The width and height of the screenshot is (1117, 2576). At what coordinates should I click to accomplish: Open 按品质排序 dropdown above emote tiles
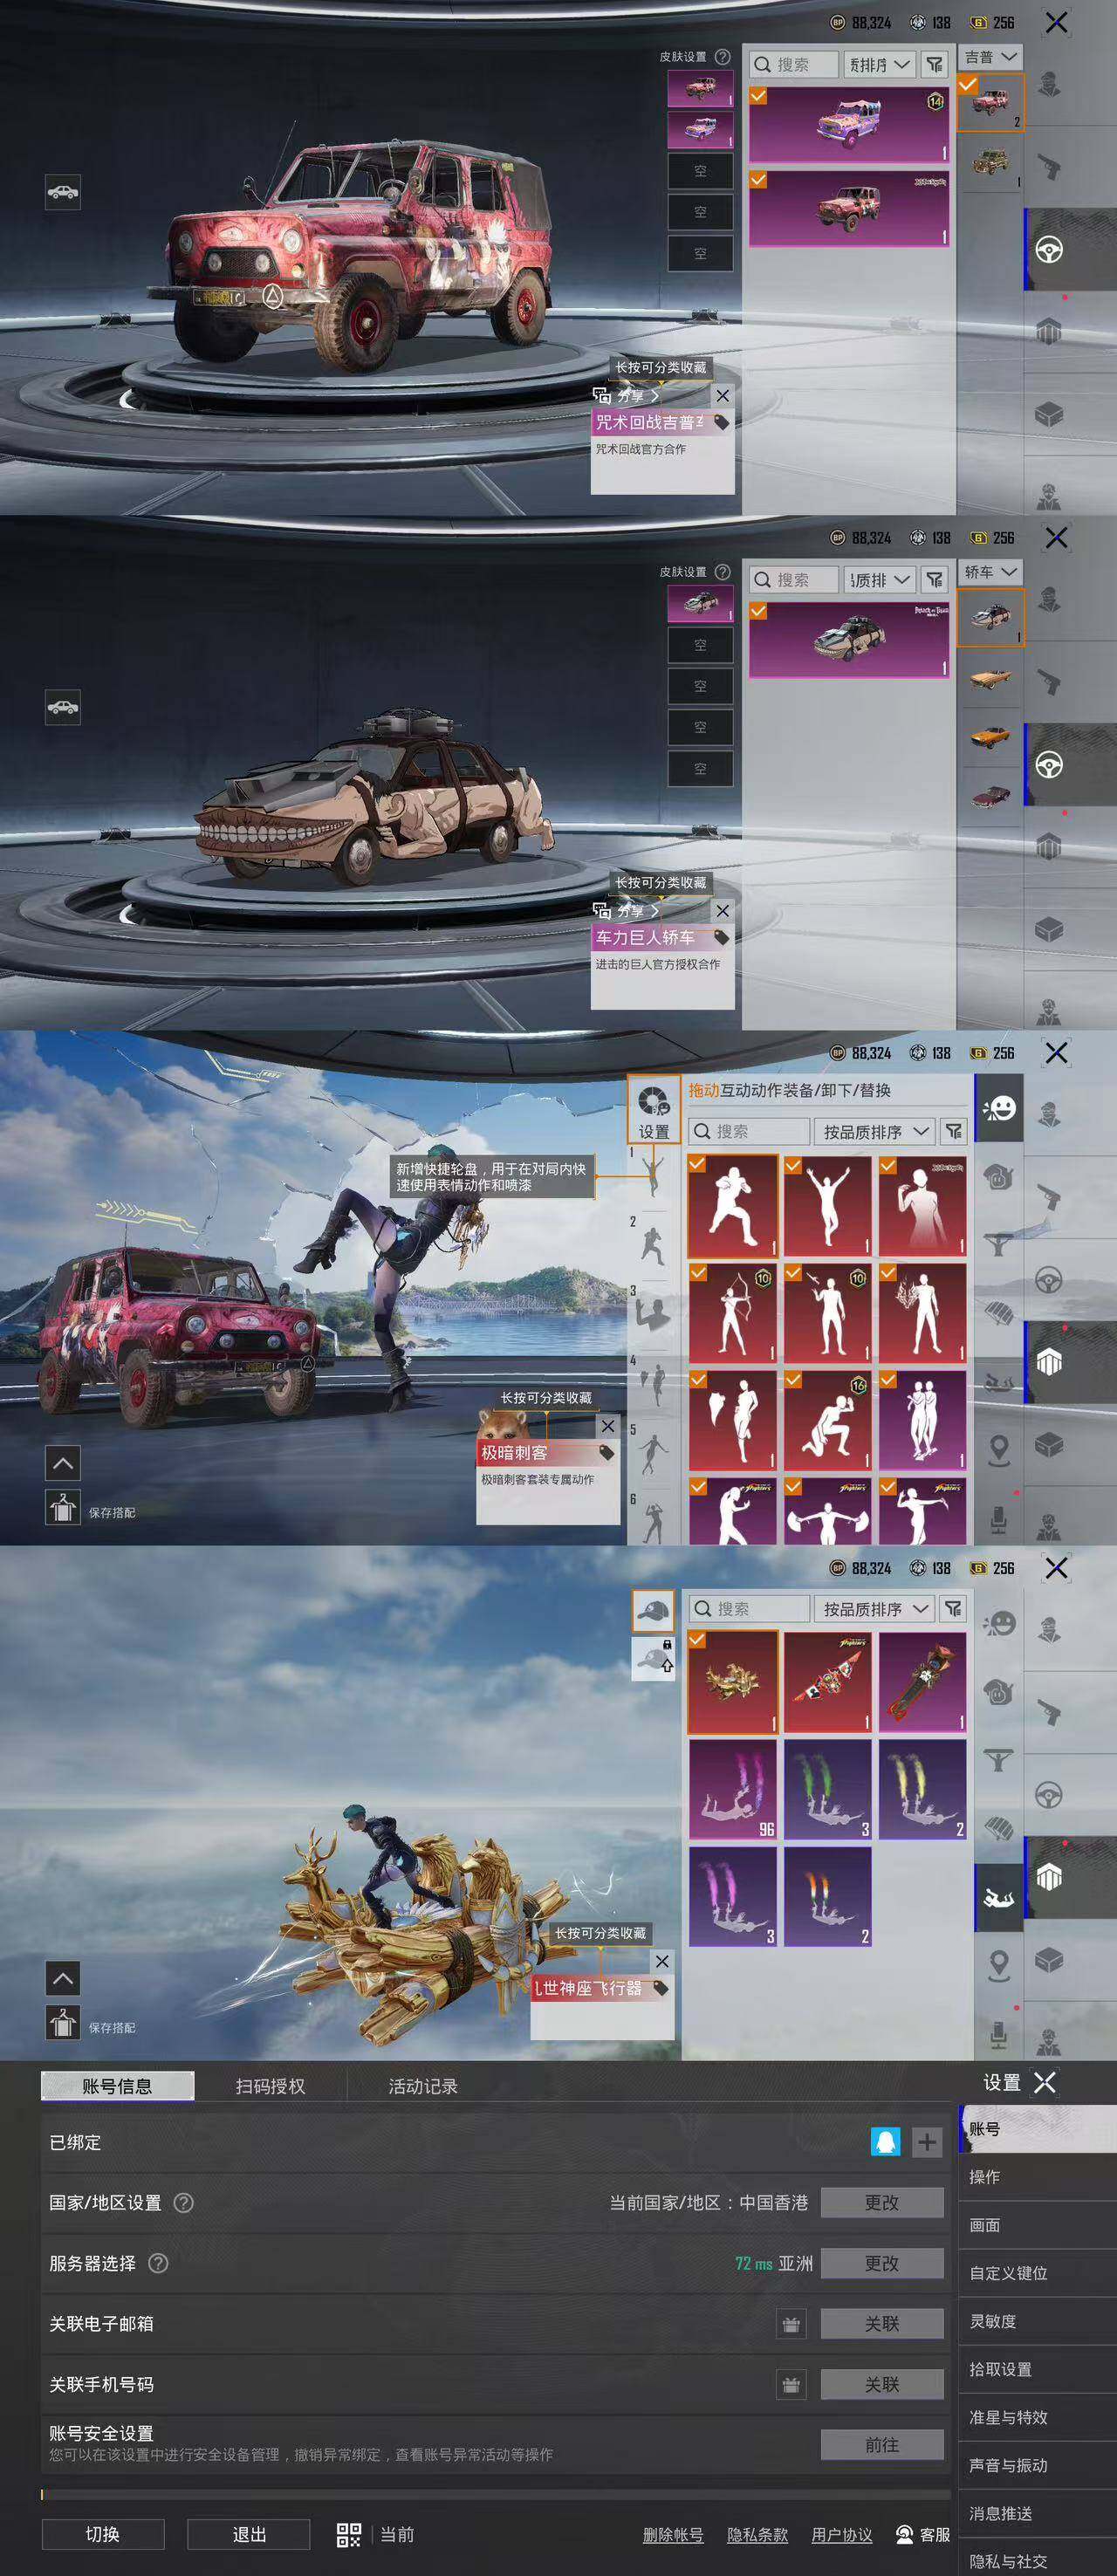(876, 1131)
